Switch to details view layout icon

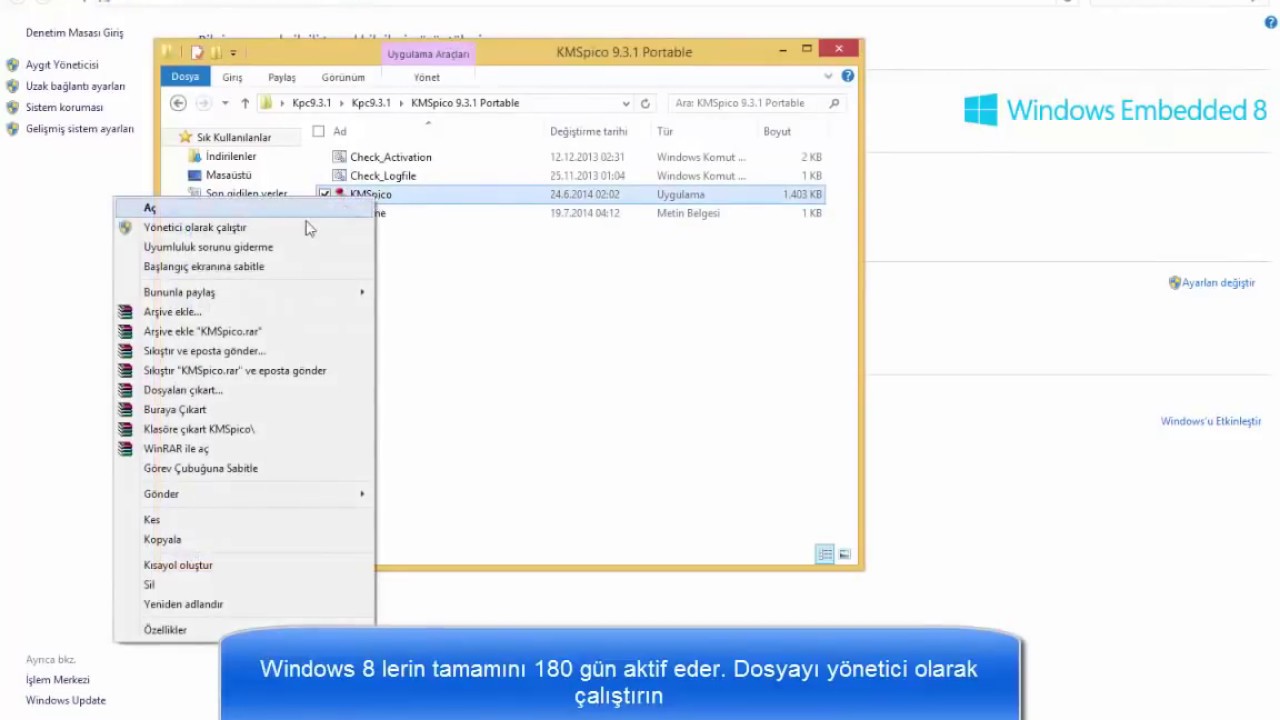tap(825, 555)
